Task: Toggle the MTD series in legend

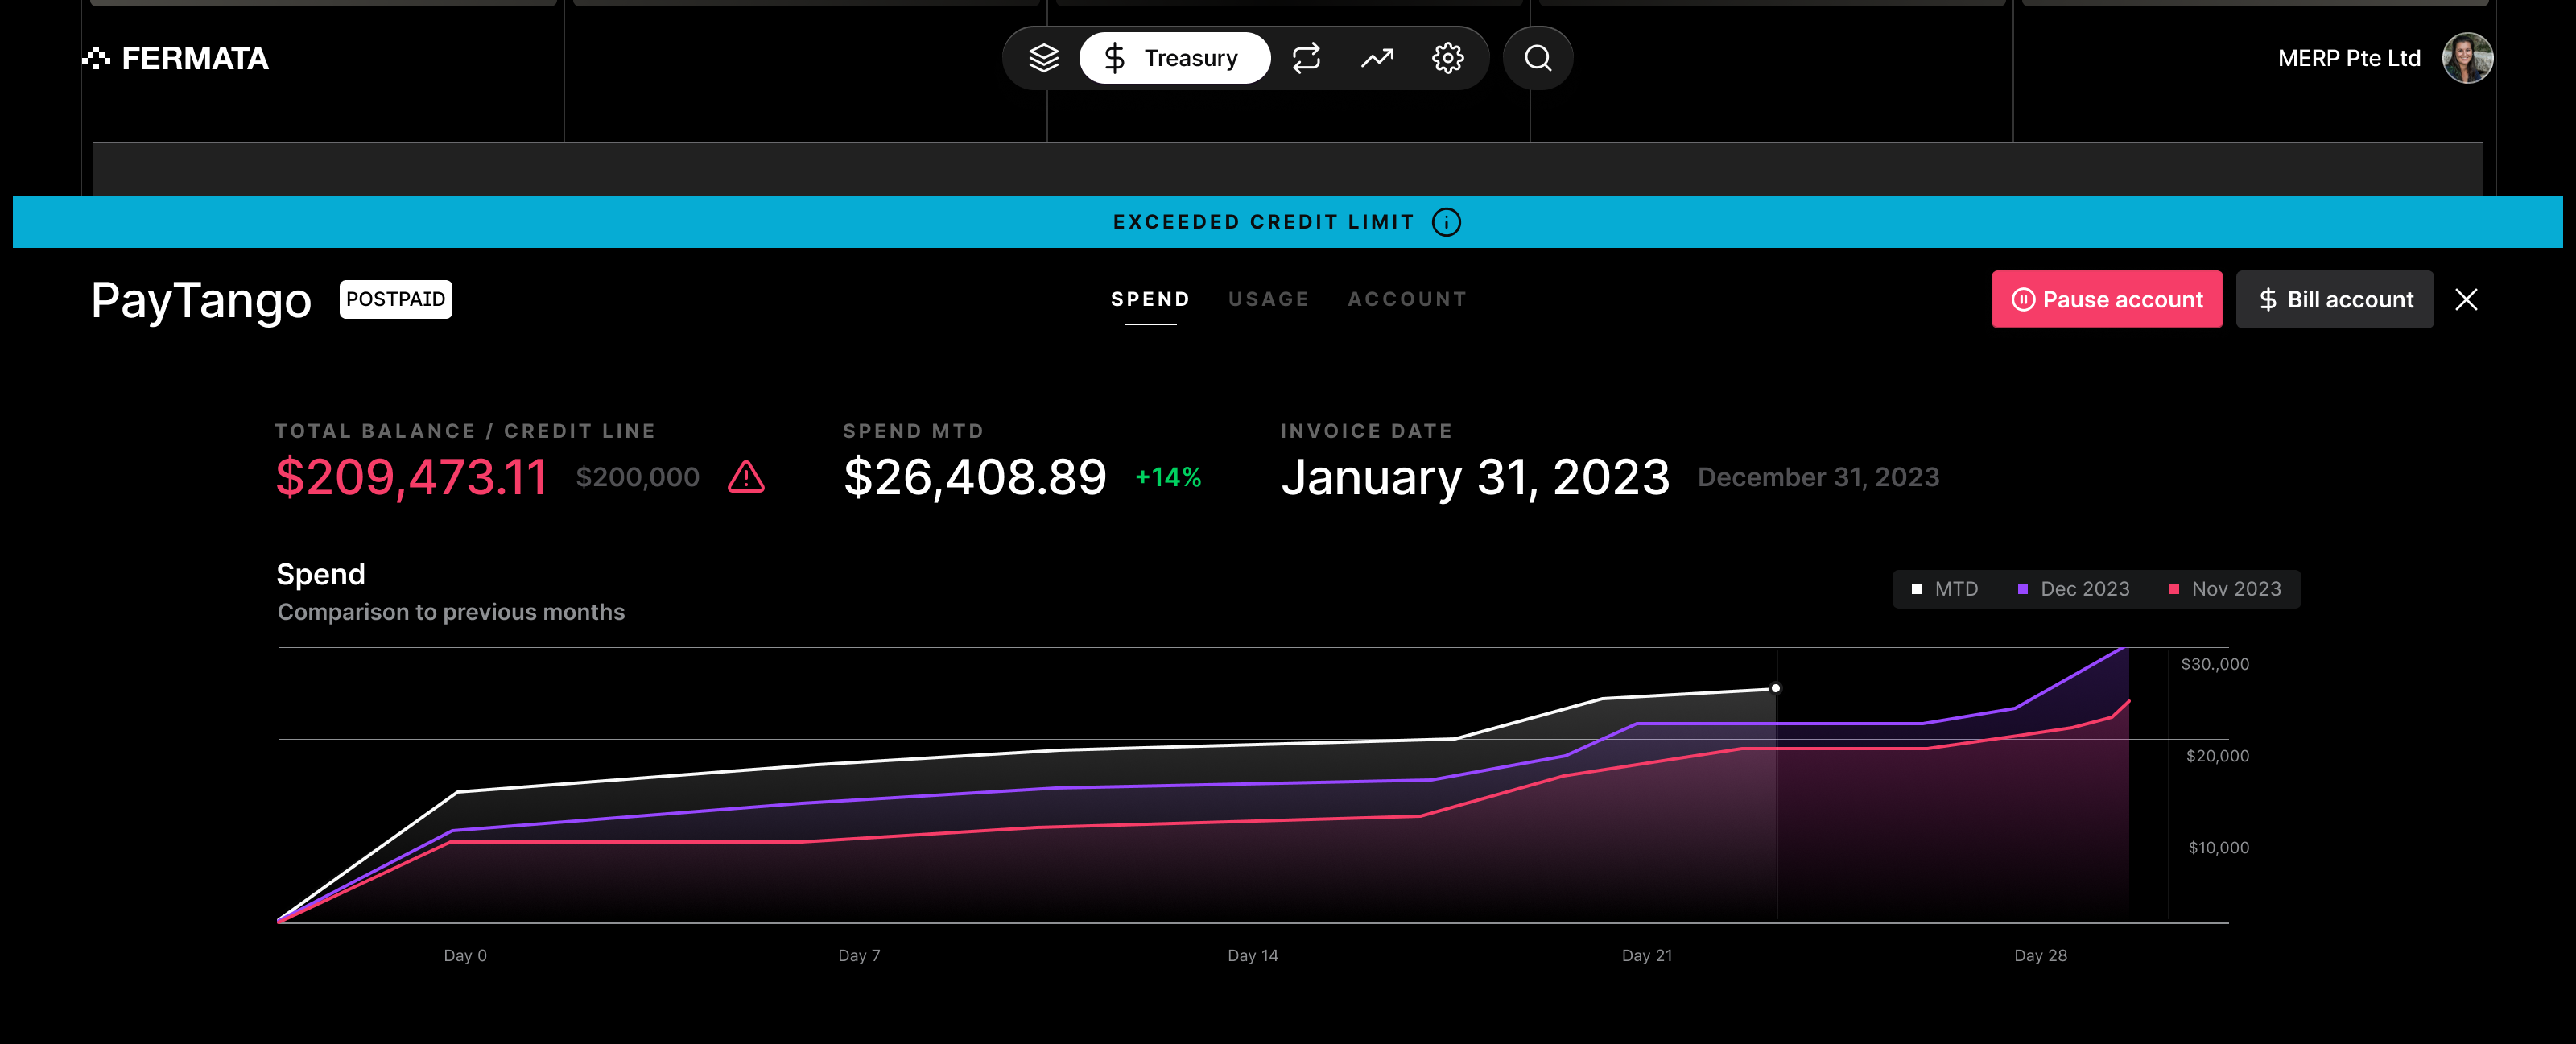Action: (x=1945, y=589)
